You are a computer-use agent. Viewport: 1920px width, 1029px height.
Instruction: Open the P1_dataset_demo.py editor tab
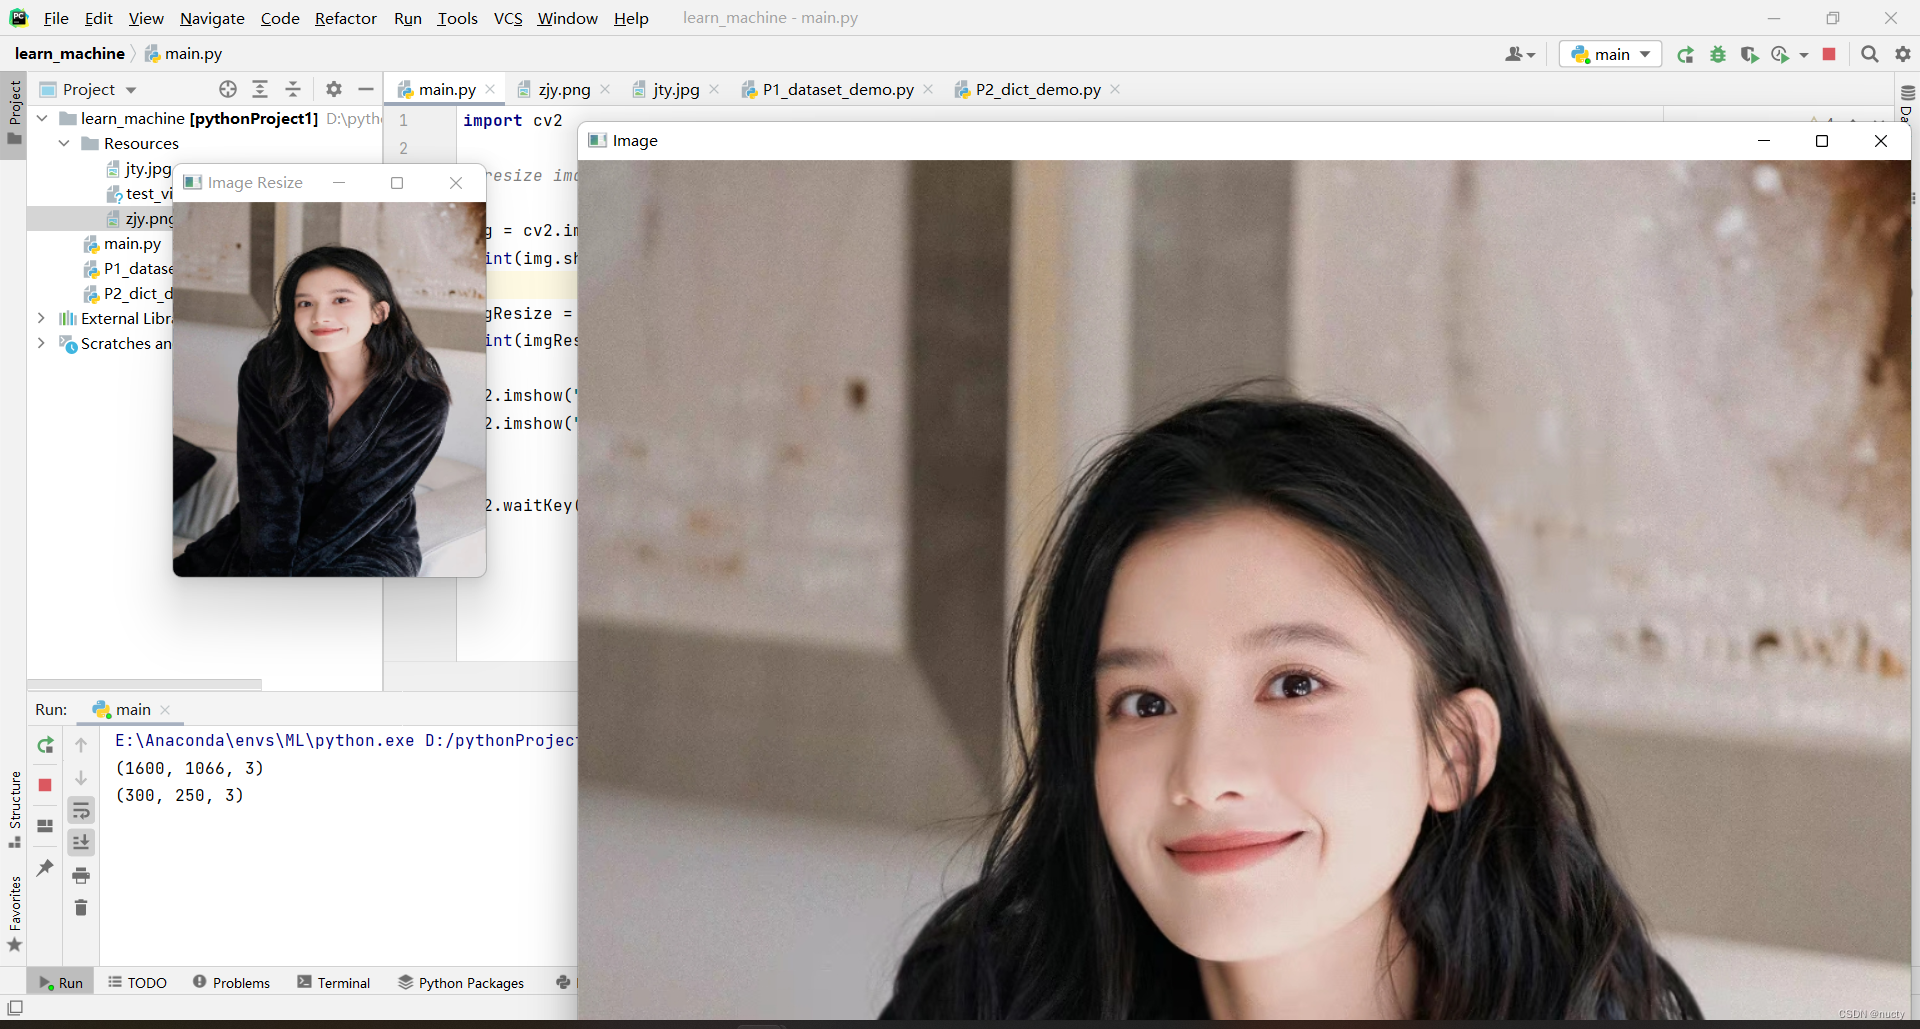838,89
